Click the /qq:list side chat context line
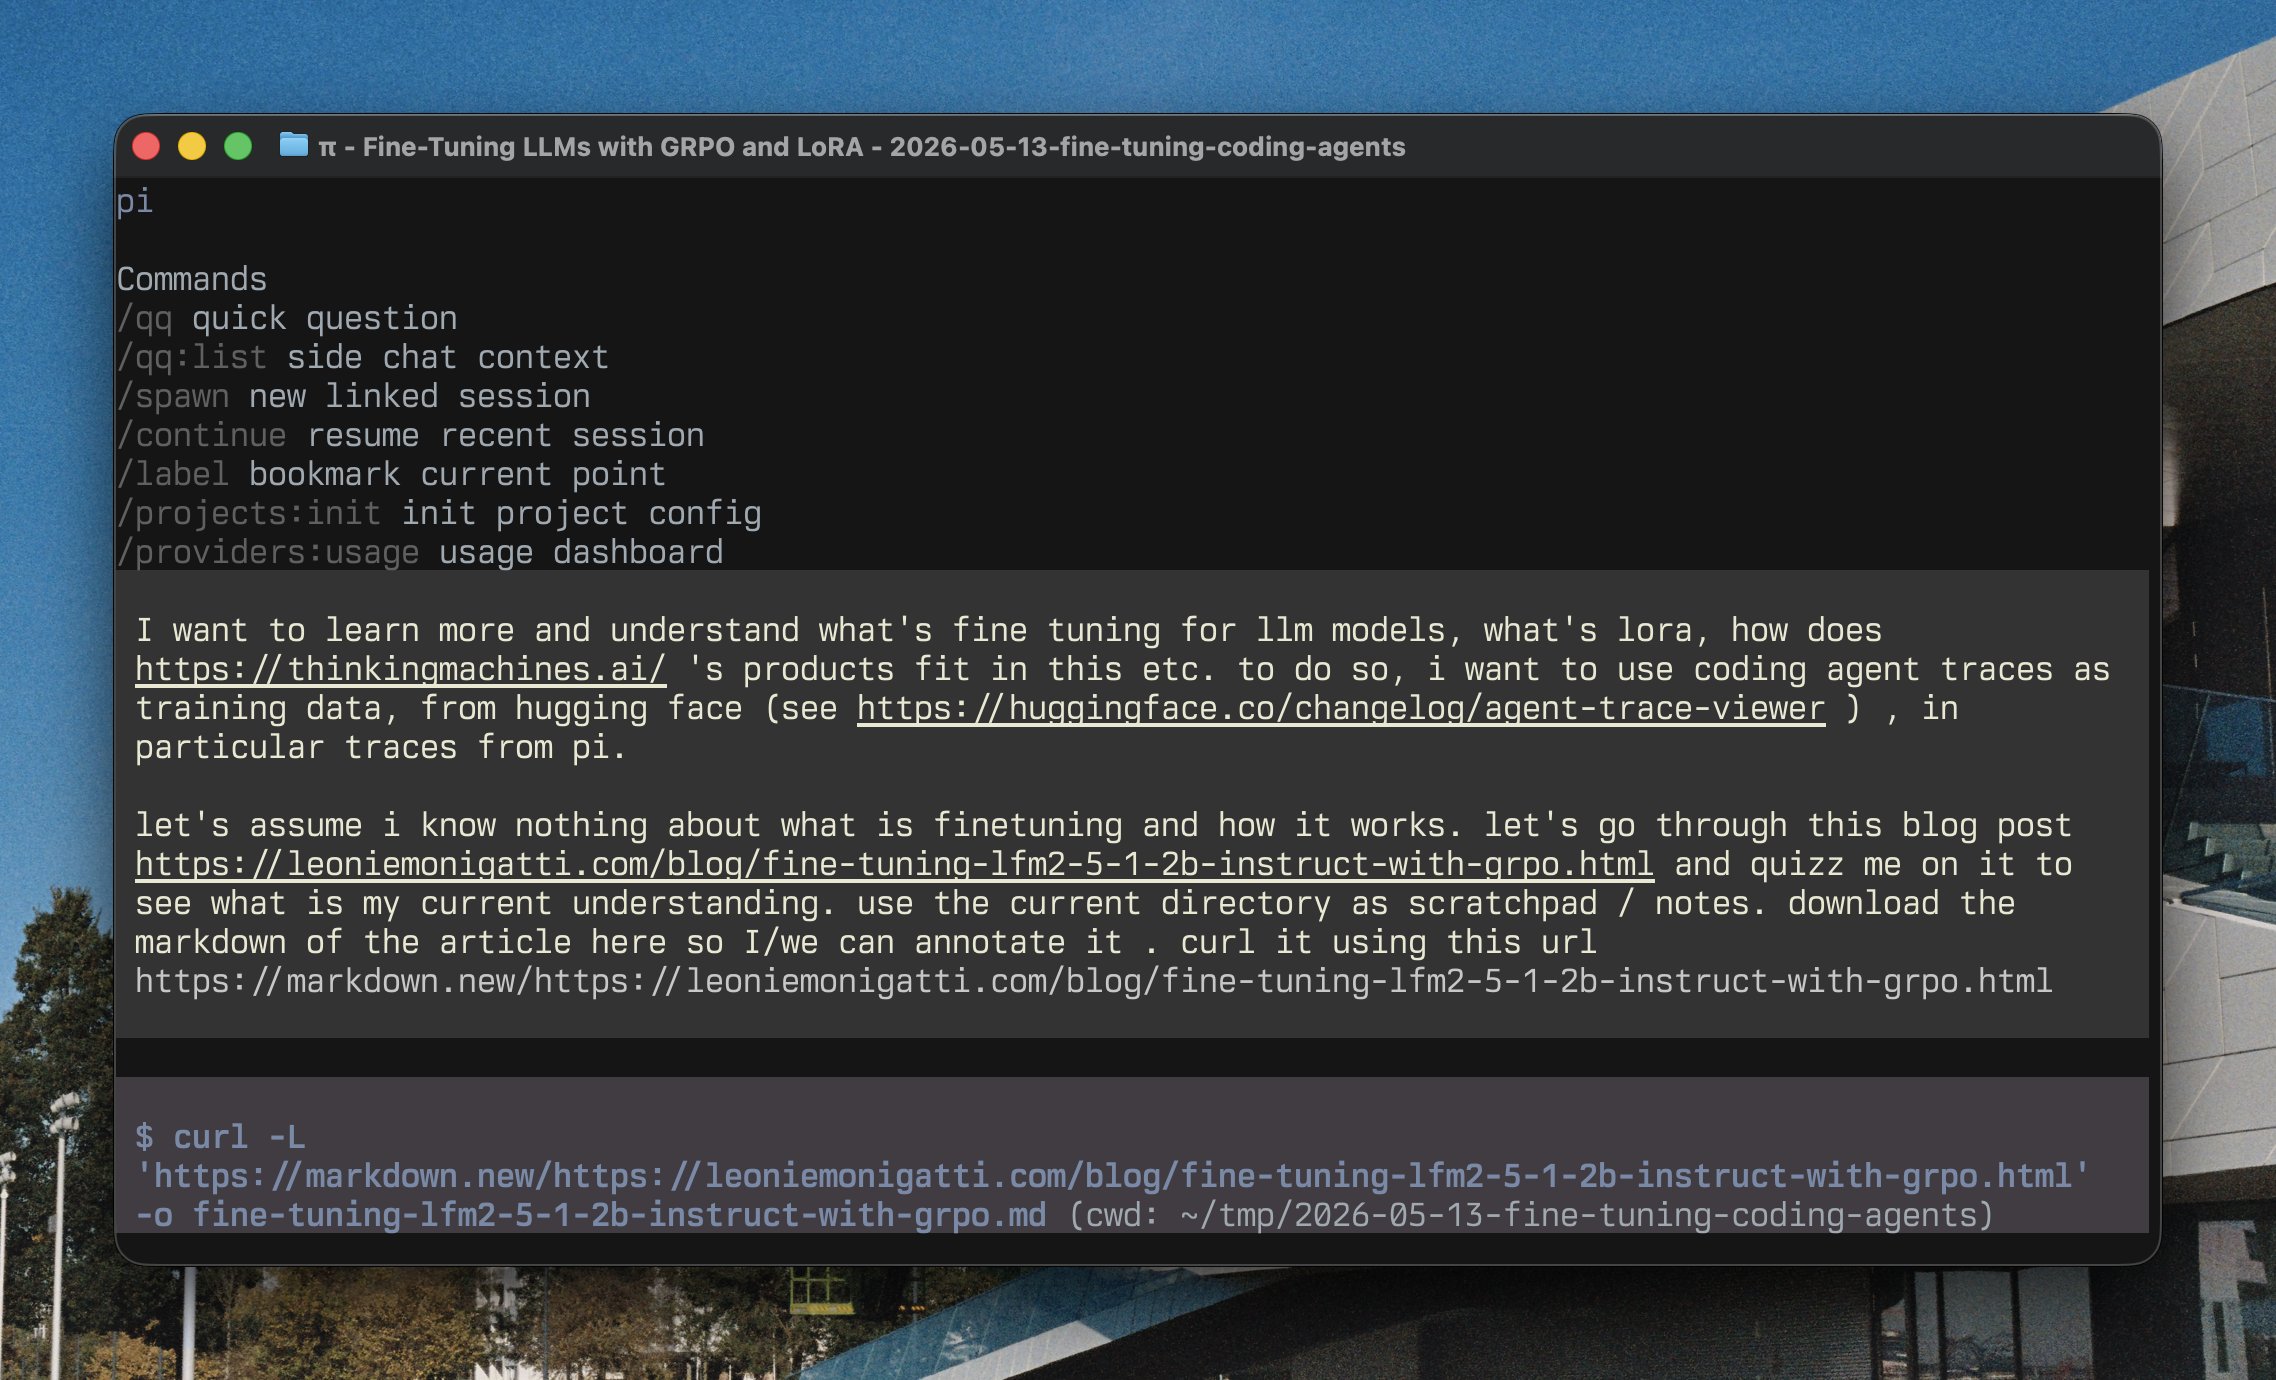Screen dimensions: 2276x1380 coord(363,357)
